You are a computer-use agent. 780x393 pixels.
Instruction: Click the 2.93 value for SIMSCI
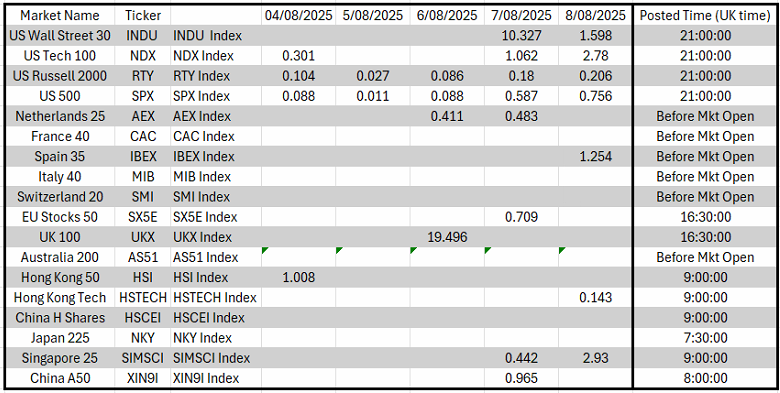pos(595,358)
